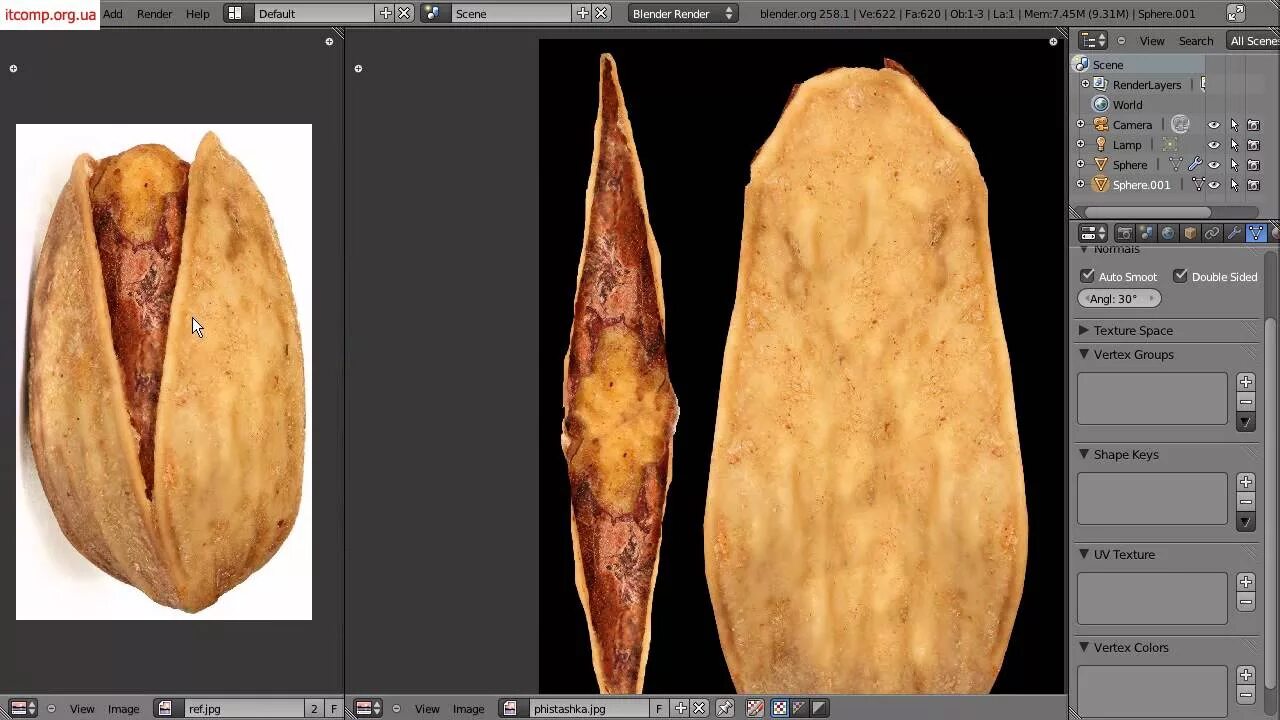Toggle fake user F for phistashka.jpg
The height and width of the screenshot is (720, 1280).
[x=659, y=708]
